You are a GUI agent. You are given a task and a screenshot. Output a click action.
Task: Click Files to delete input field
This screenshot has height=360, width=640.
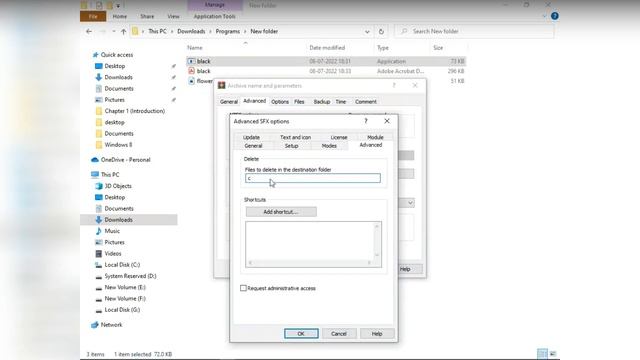(313, 178)
